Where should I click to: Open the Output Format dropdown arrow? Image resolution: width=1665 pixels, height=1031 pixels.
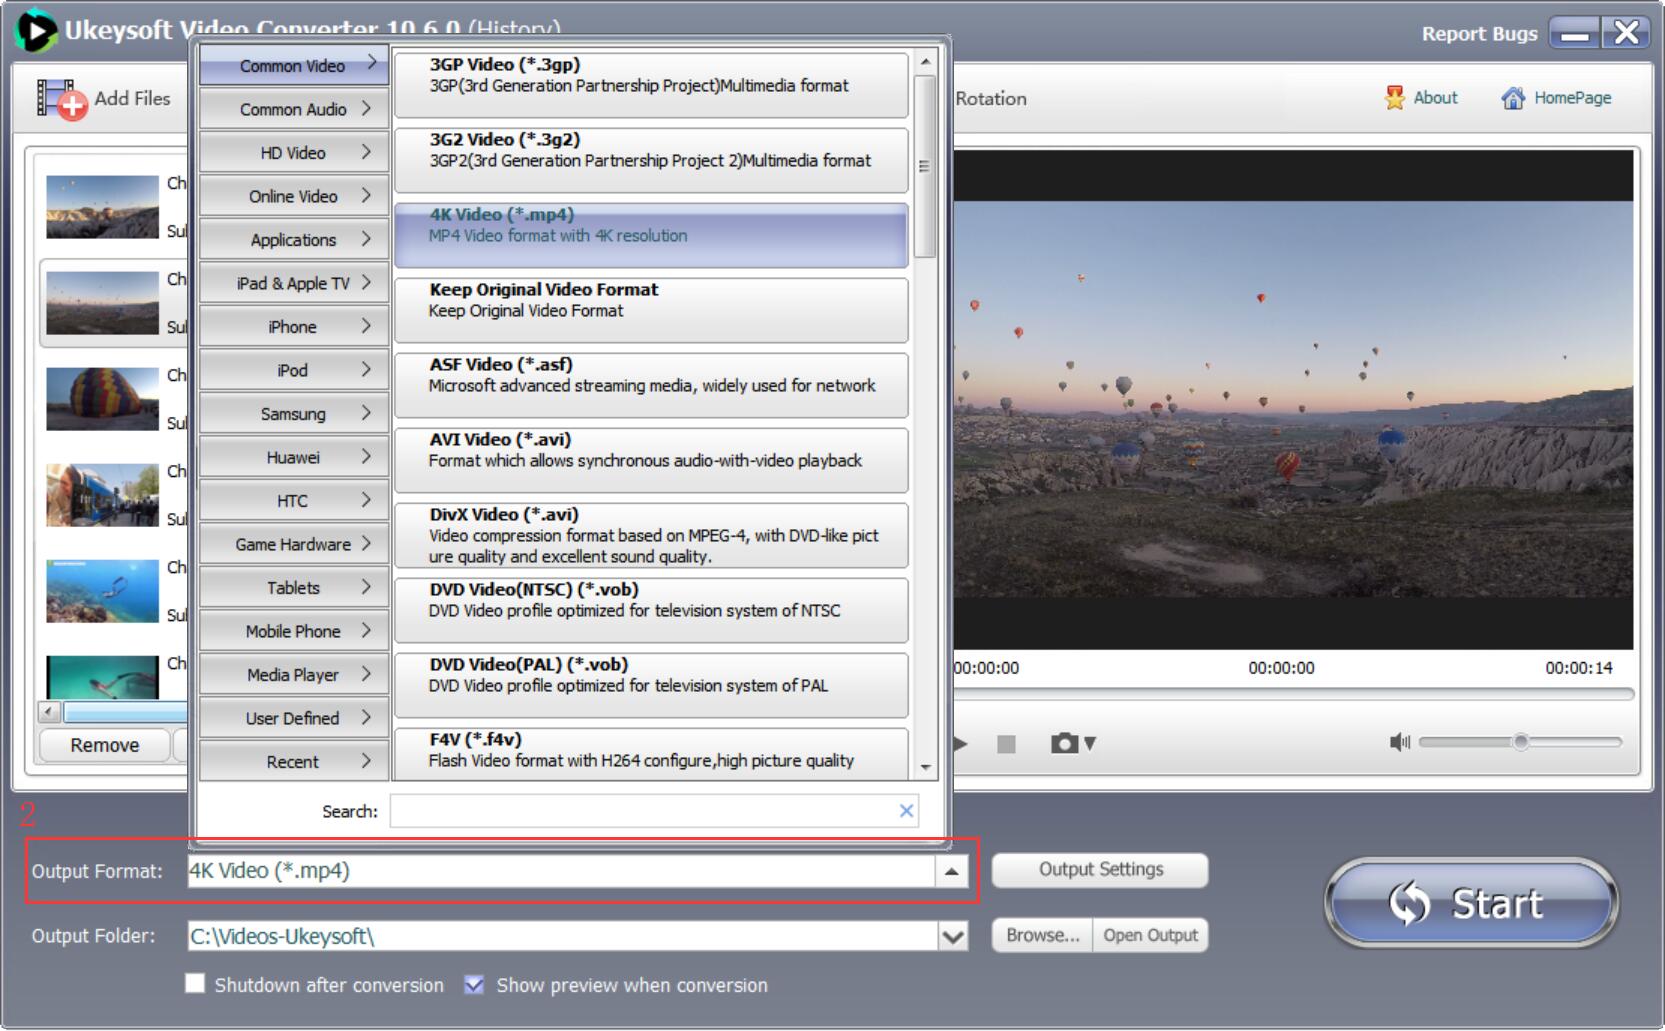click(949, 871)
